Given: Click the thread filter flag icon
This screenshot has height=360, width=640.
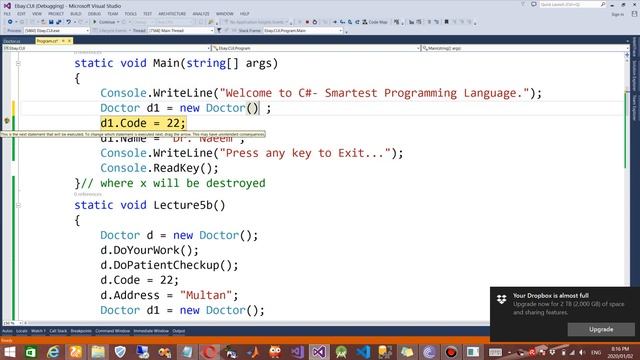Looking at the screenshot, I should (219, 31).
